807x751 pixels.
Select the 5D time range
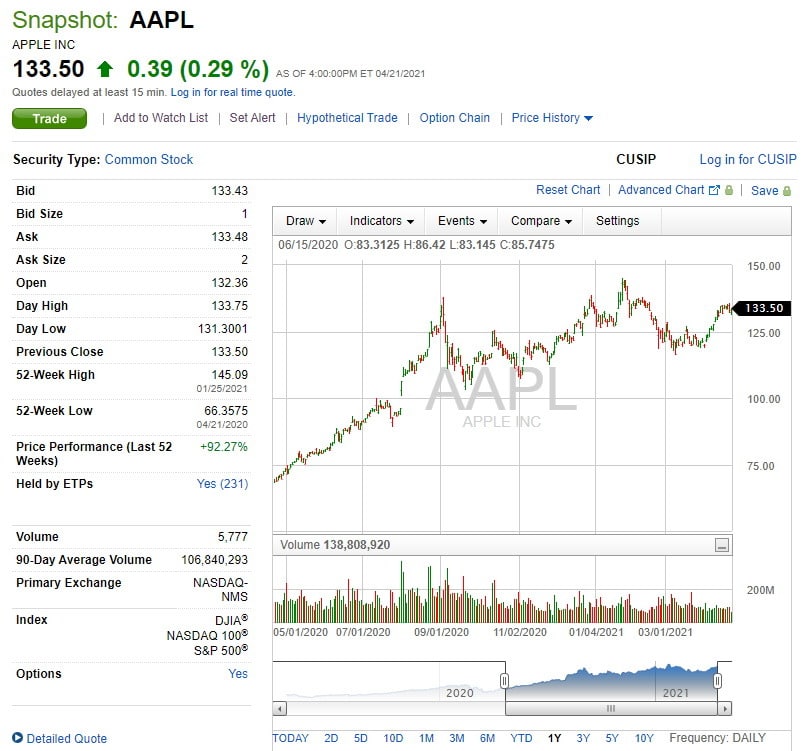pos(360,738)
